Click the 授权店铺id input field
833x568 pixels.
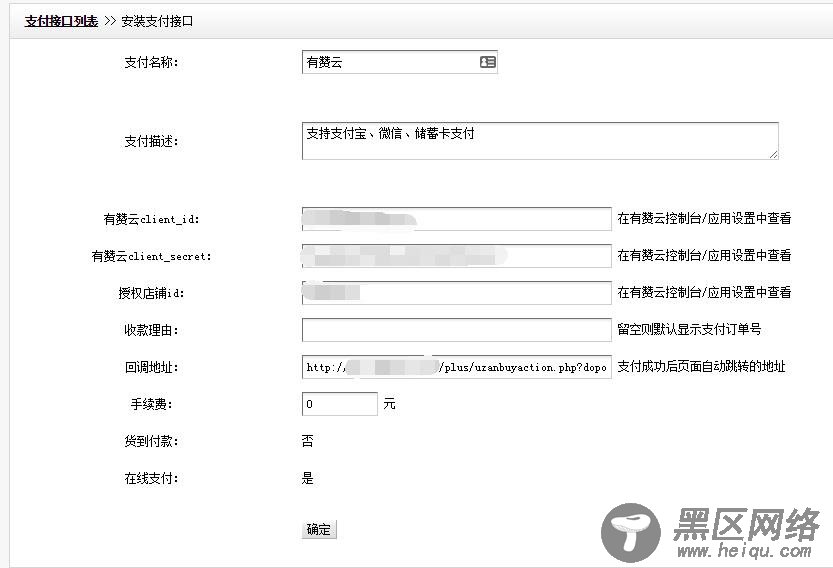tap(456, 293)
